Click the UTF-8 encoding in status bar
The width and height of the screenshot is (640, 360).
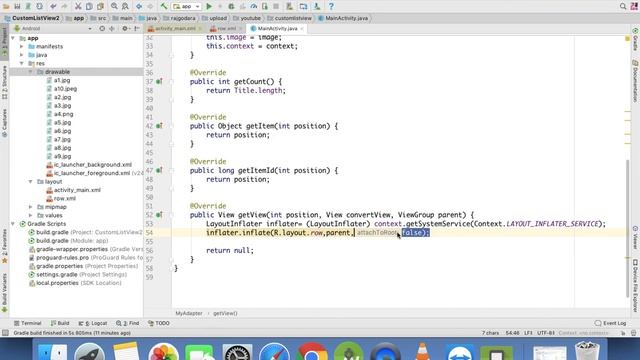(x=546, y=333)
